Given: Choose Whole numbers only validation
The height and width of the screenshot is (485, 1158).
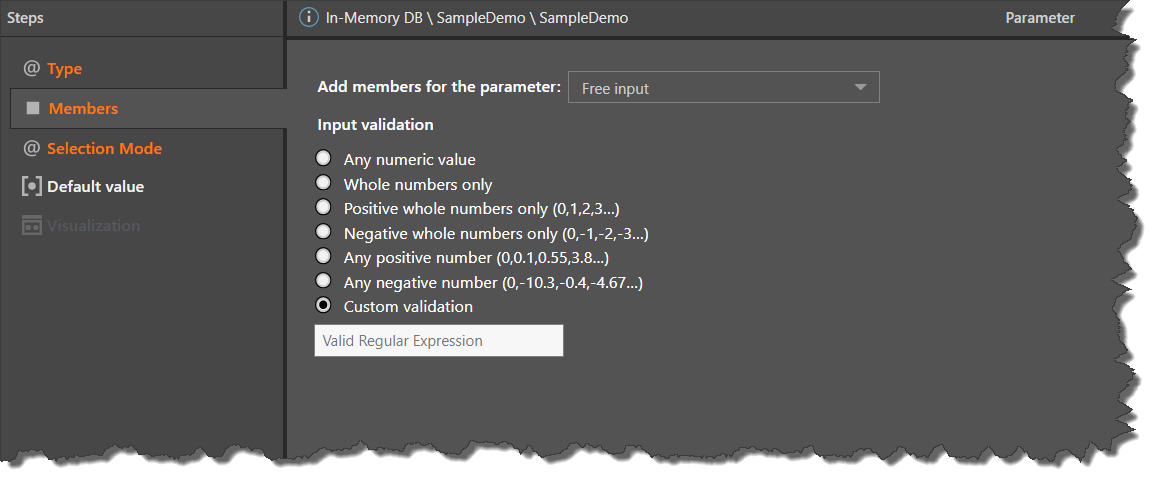Looking at the screenshot, I should click(323, 183).
